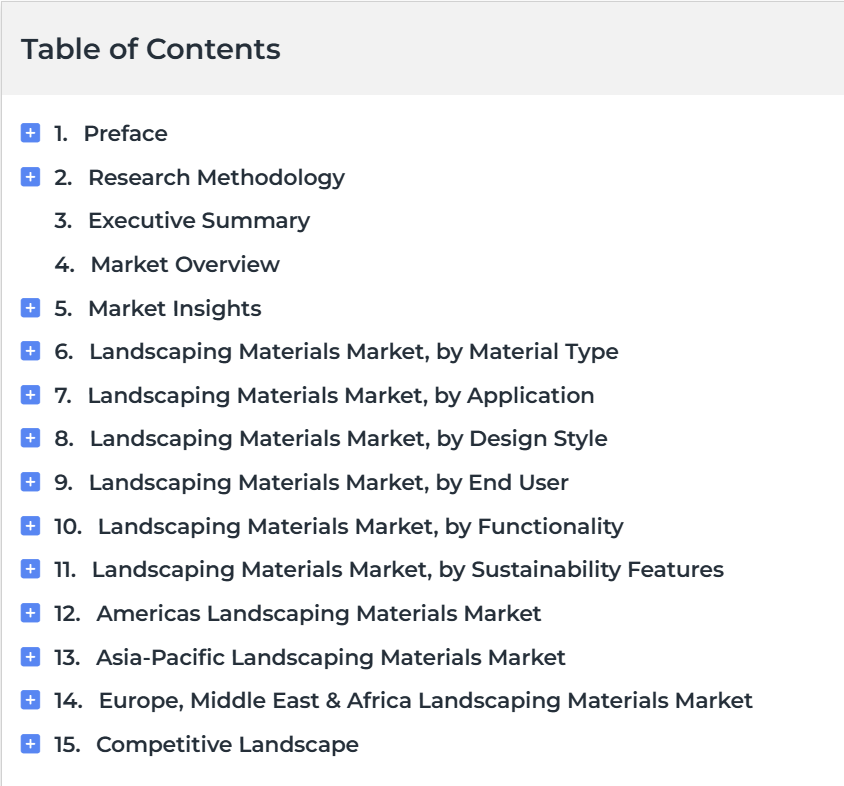Viewport: 844px width, 786px height.
Task: Expand Americas Landscaping Materials Market plus icon
Action: [30, 613]
